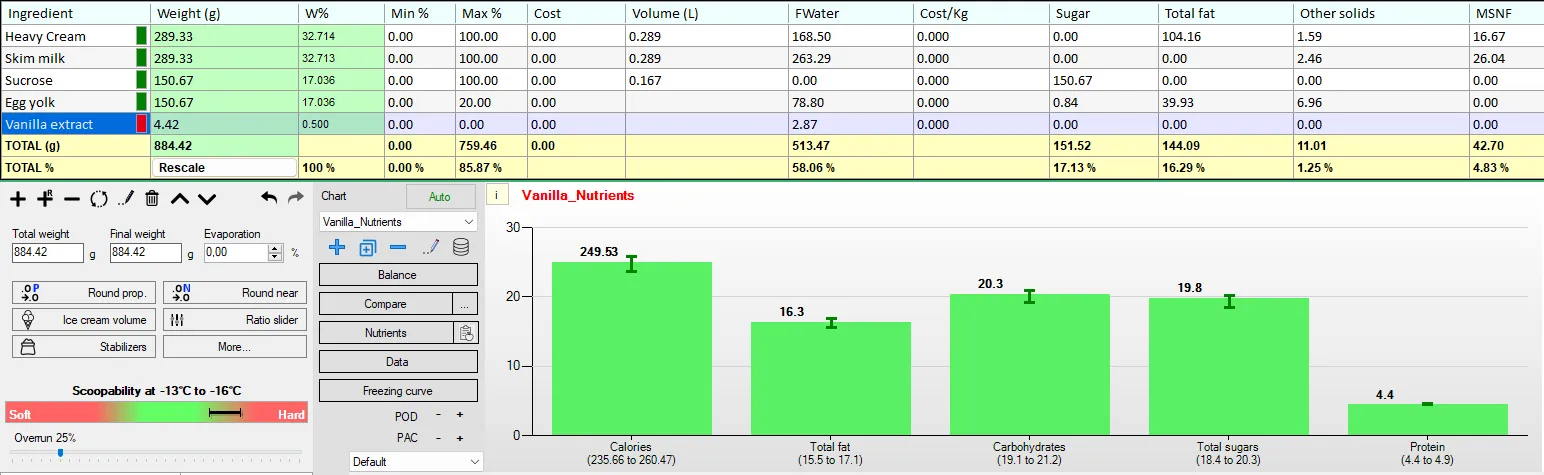
Task: Click the Weight (g) column header
Action: pyautogui.click(x=224, y=13)
